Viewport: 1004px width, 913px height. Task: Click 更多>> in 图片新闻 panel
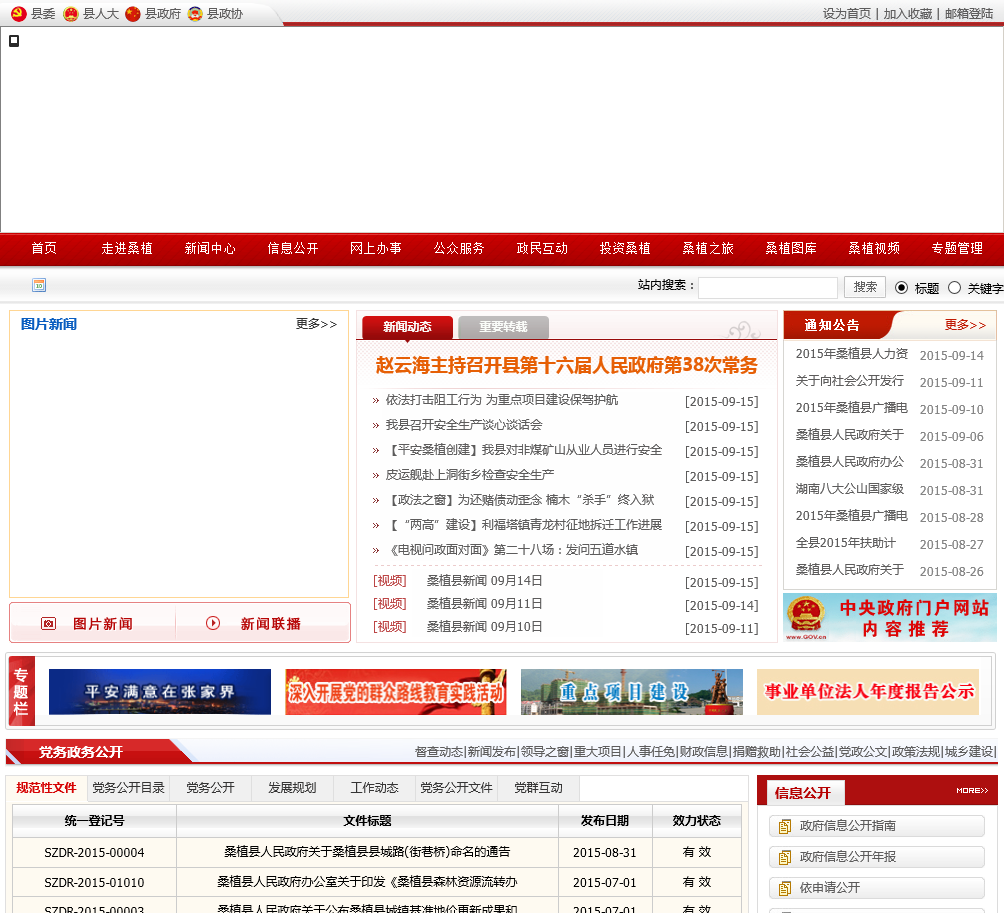(316, 324)
